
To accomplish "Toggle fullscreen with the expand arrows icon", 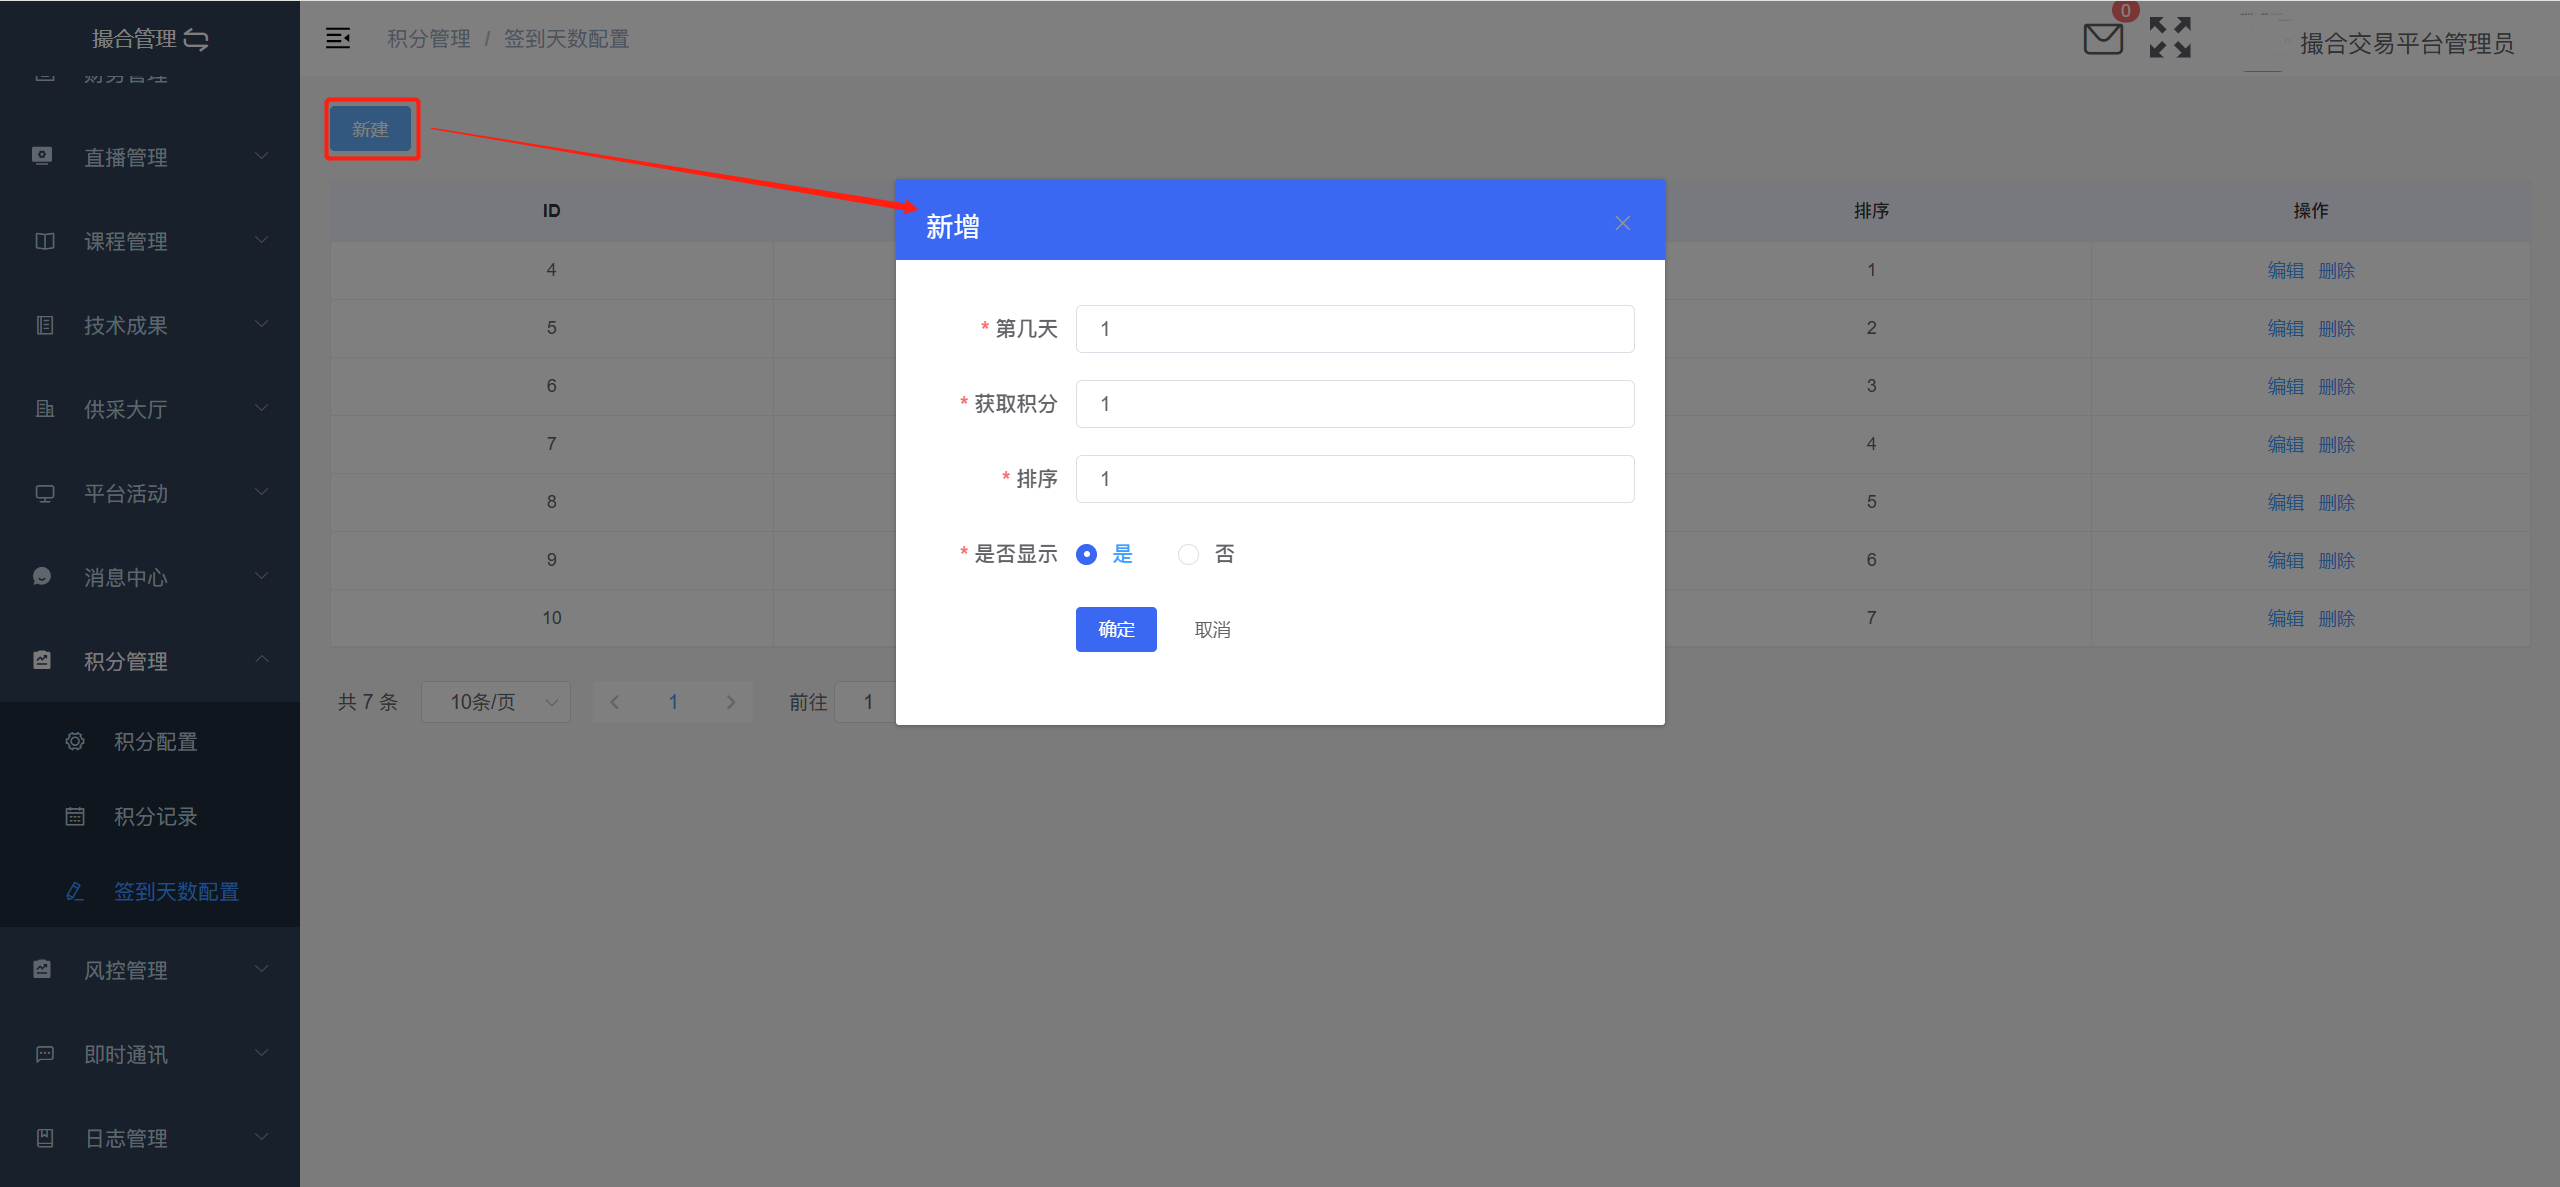I will click(x=2170, y=38).
